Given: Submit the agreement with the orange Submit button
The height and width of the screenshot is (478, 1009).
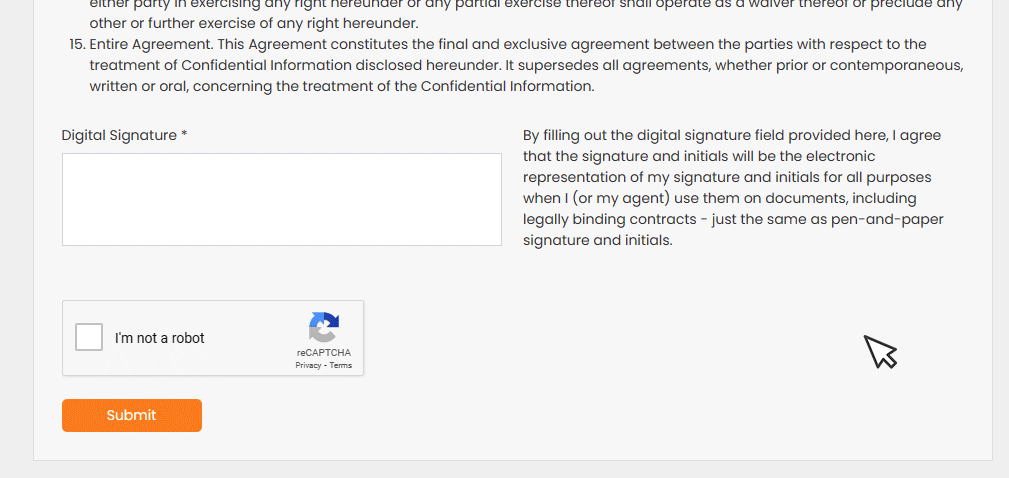Looking at the screenshot, I should tap(132, 416).
